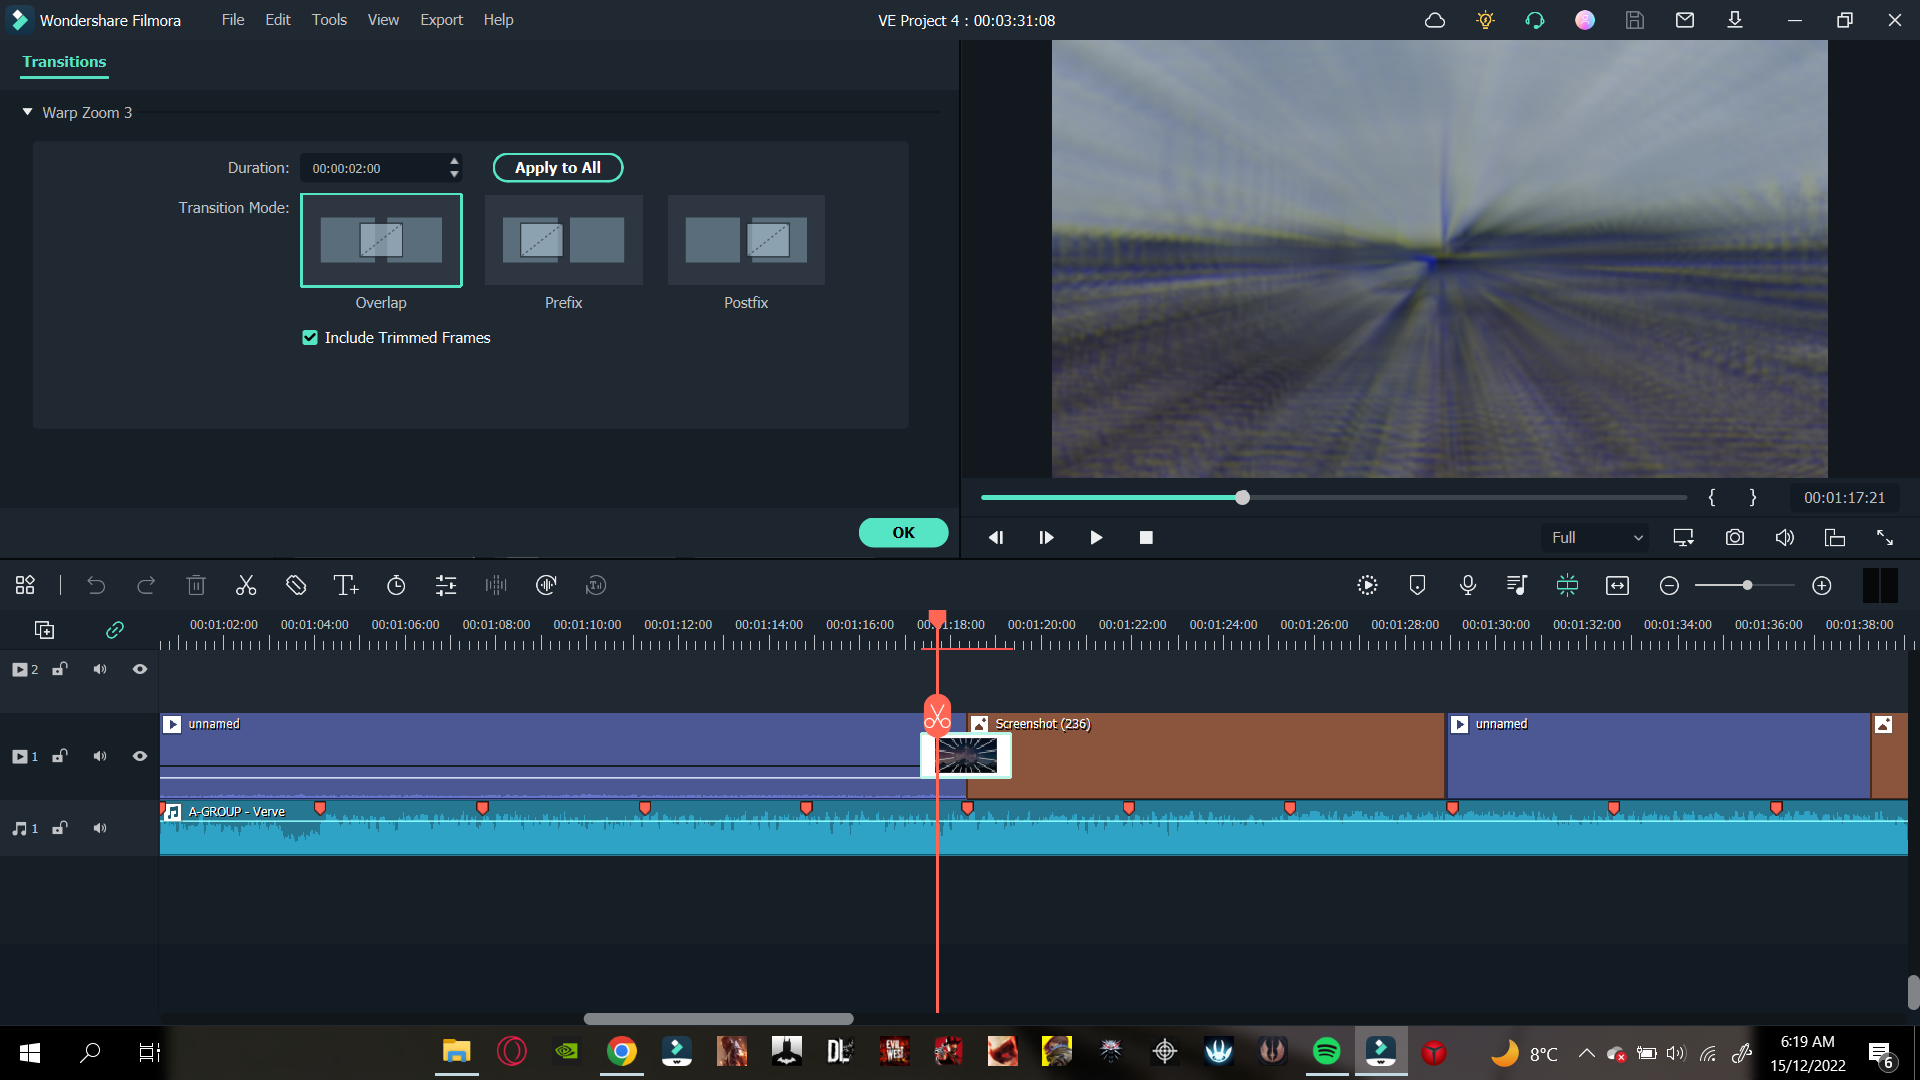Image resolution: width=1920 pixels, height=1080 pixels.
Task: Toggle mute icon on audio track
Action: [x=100, y=828]
